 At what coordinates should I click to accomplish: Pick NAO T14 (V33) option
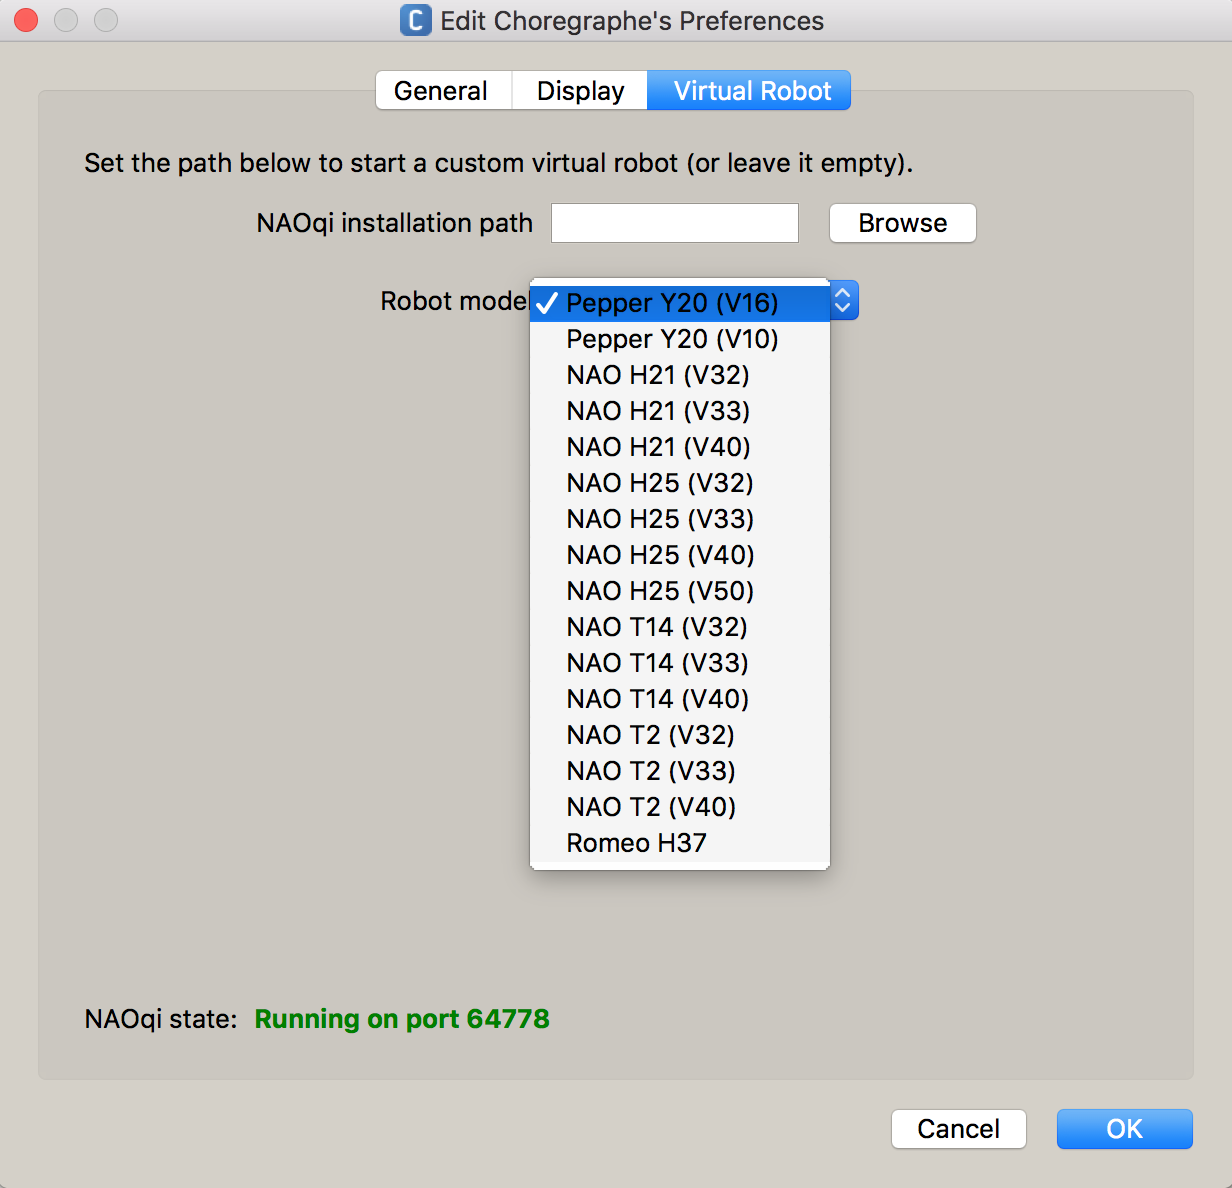tap(657, 663)
